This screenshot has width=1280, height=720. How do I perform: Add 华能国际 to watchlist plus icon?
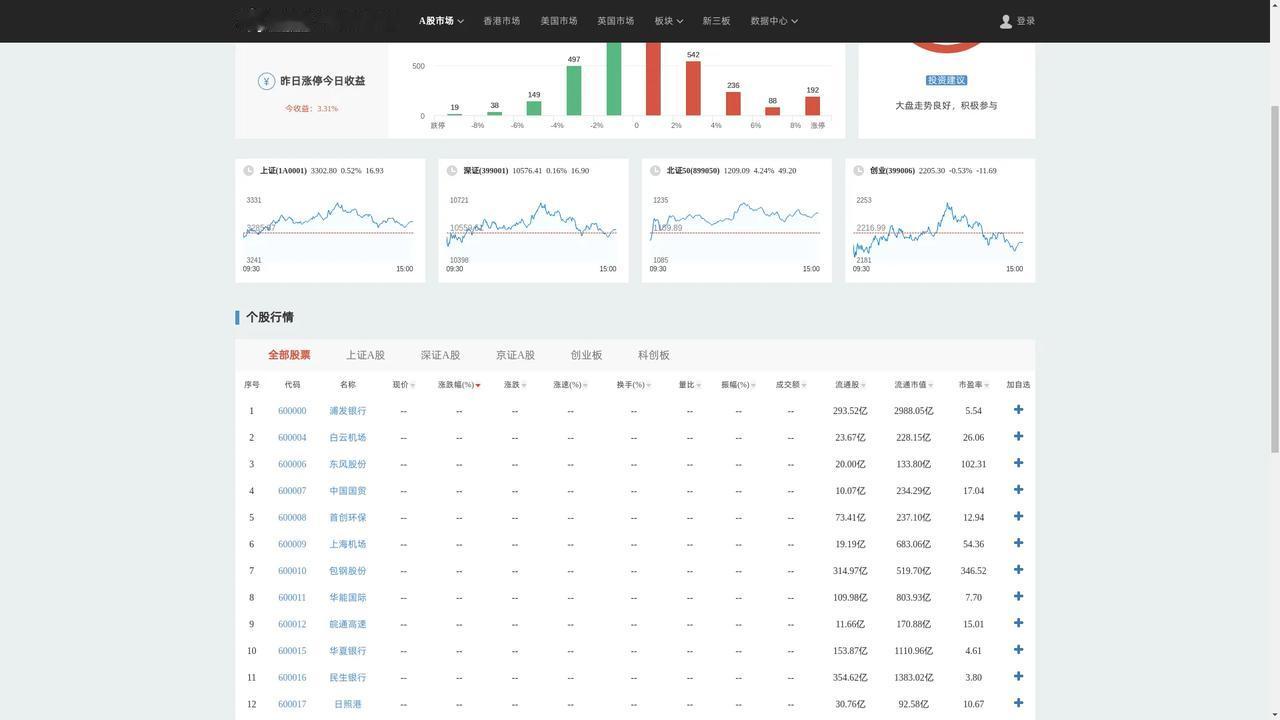pos(1018,597)
